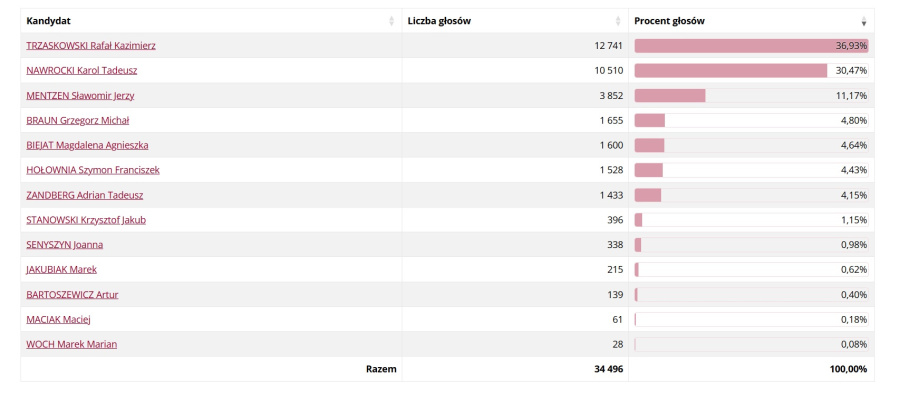Select SENYSZYN Joanna link

pos(65,245)
